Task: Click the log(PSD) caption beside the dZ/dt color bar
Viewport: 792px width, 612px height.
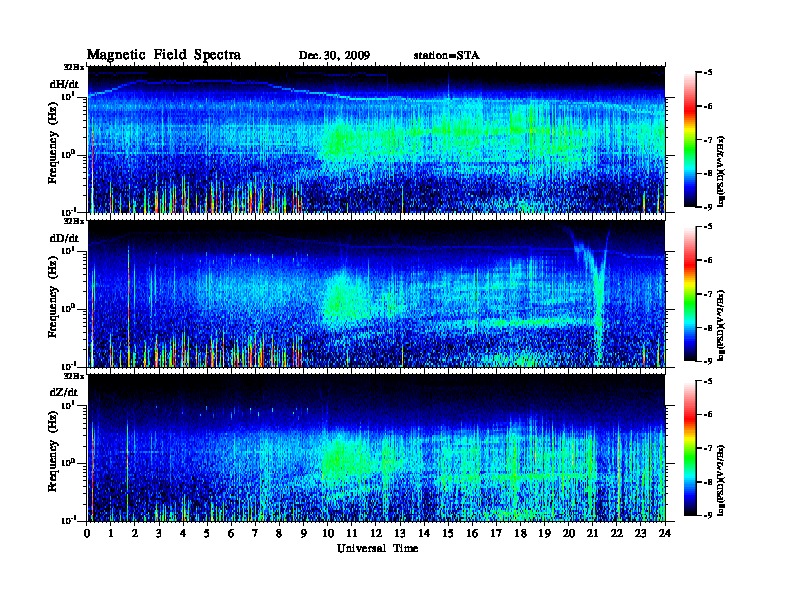Action: (x=721, y=480)
